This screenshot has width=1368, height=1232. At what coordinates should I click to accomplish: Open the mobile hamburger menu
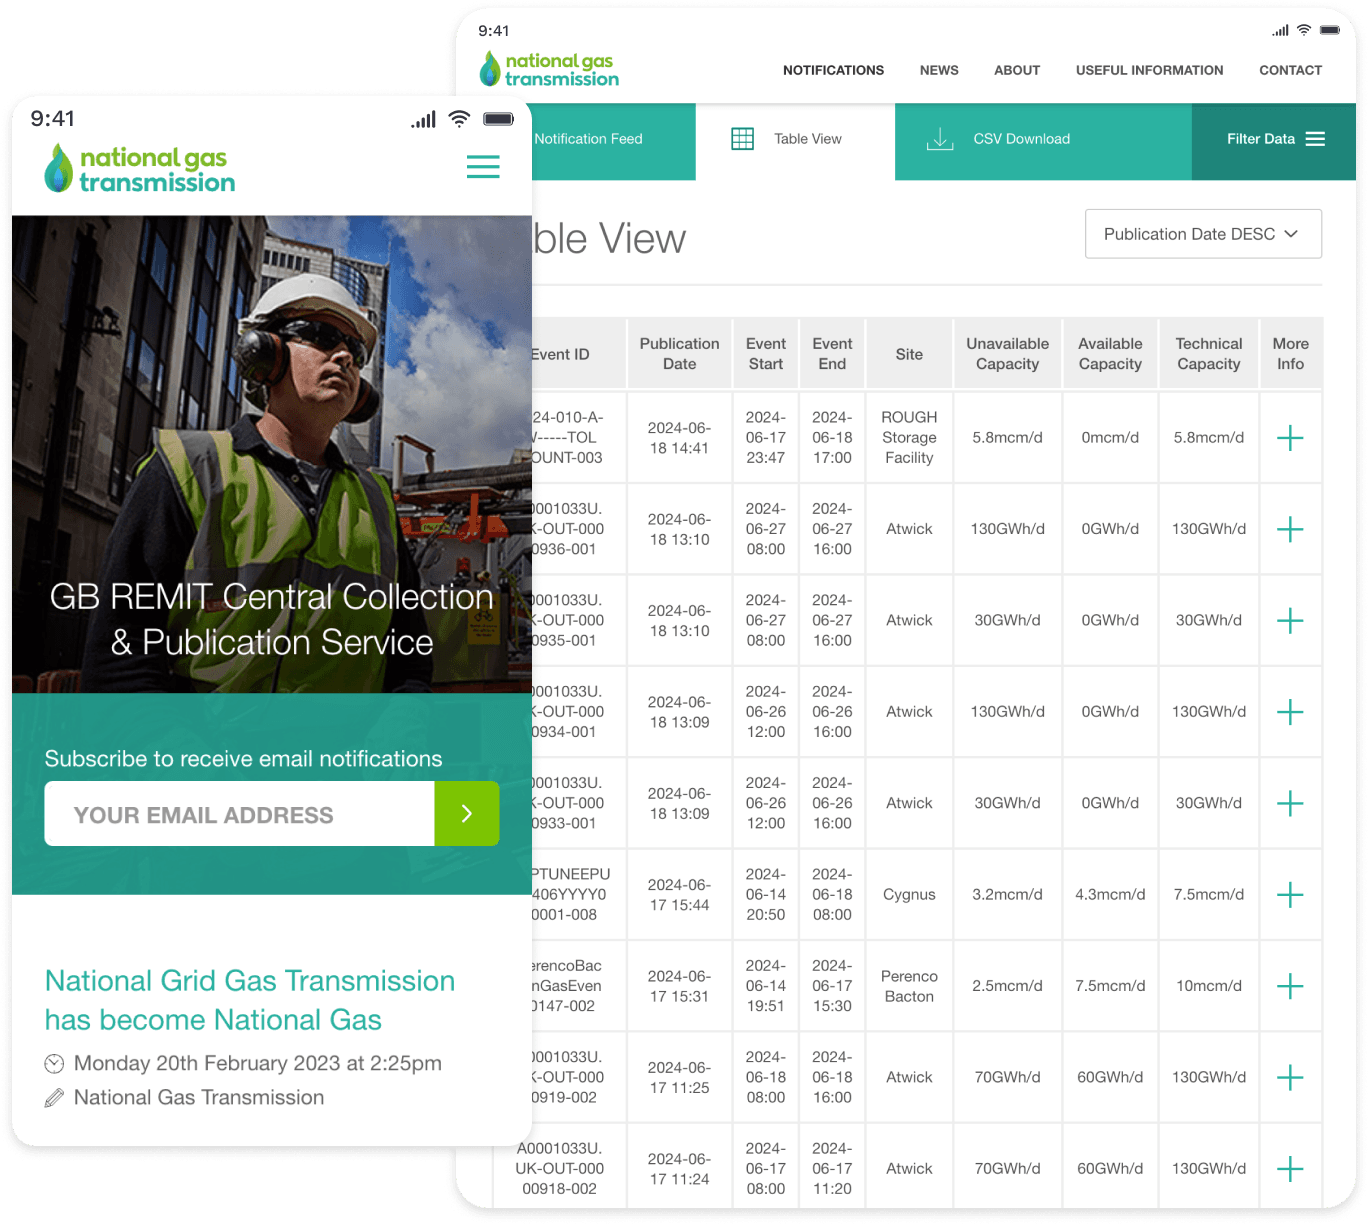click(483, 167)
